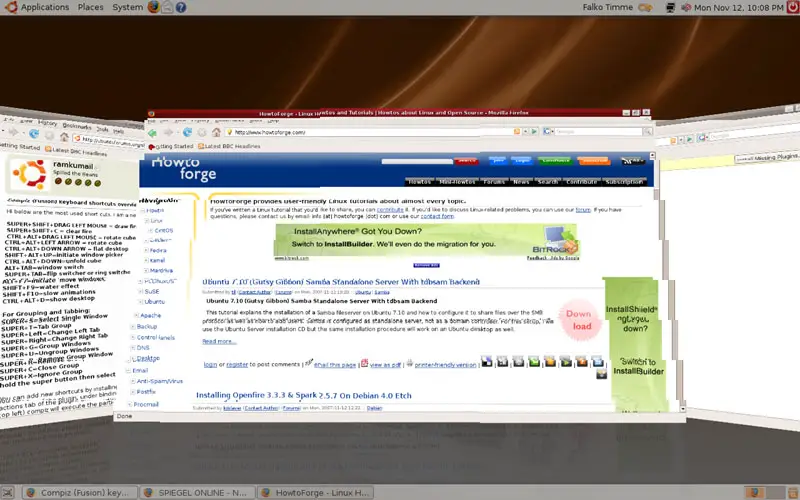Switch to Compiz (Fusion) key... taskbar window

[x=80, y=492]
